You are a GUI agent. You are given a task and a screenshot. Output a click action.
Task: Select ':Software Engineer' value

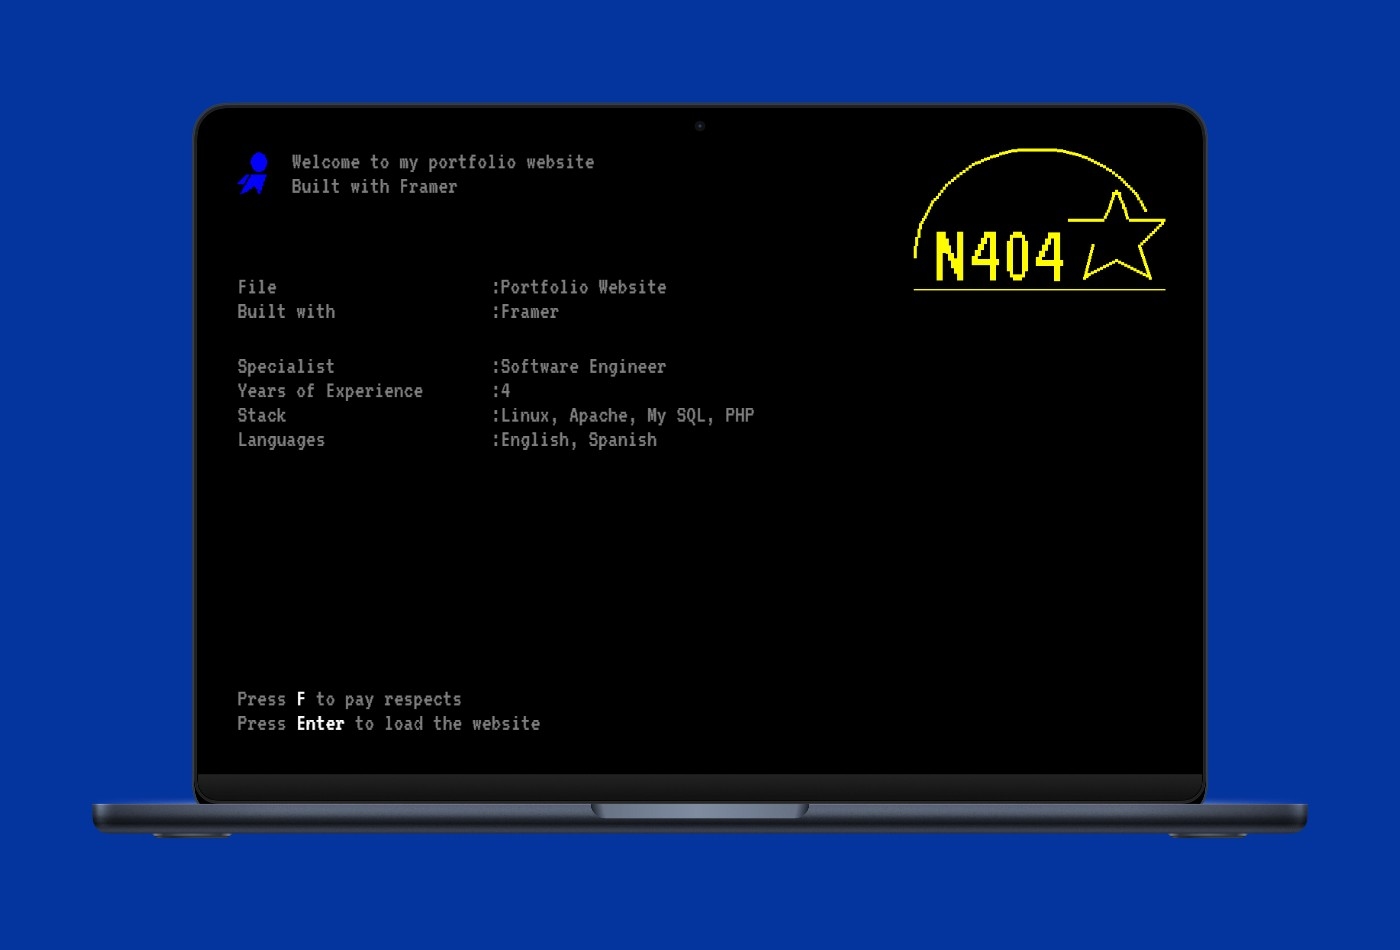click(x=579, y=367)
